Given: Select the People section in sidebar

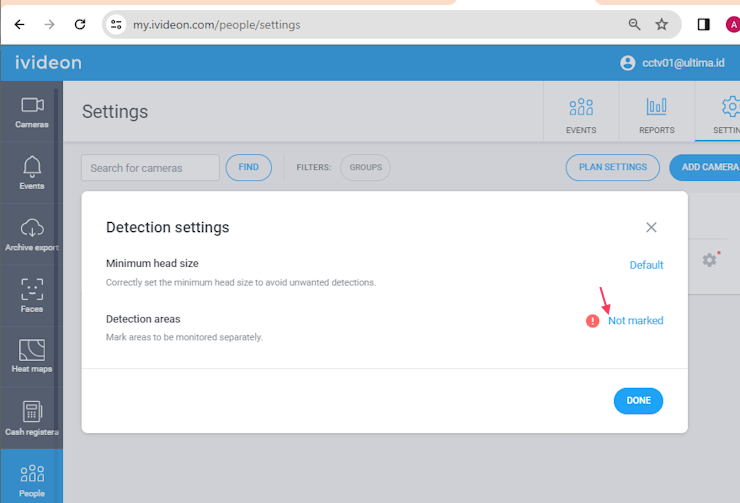Looking at the screenshot, I should (x=32, y=479).
